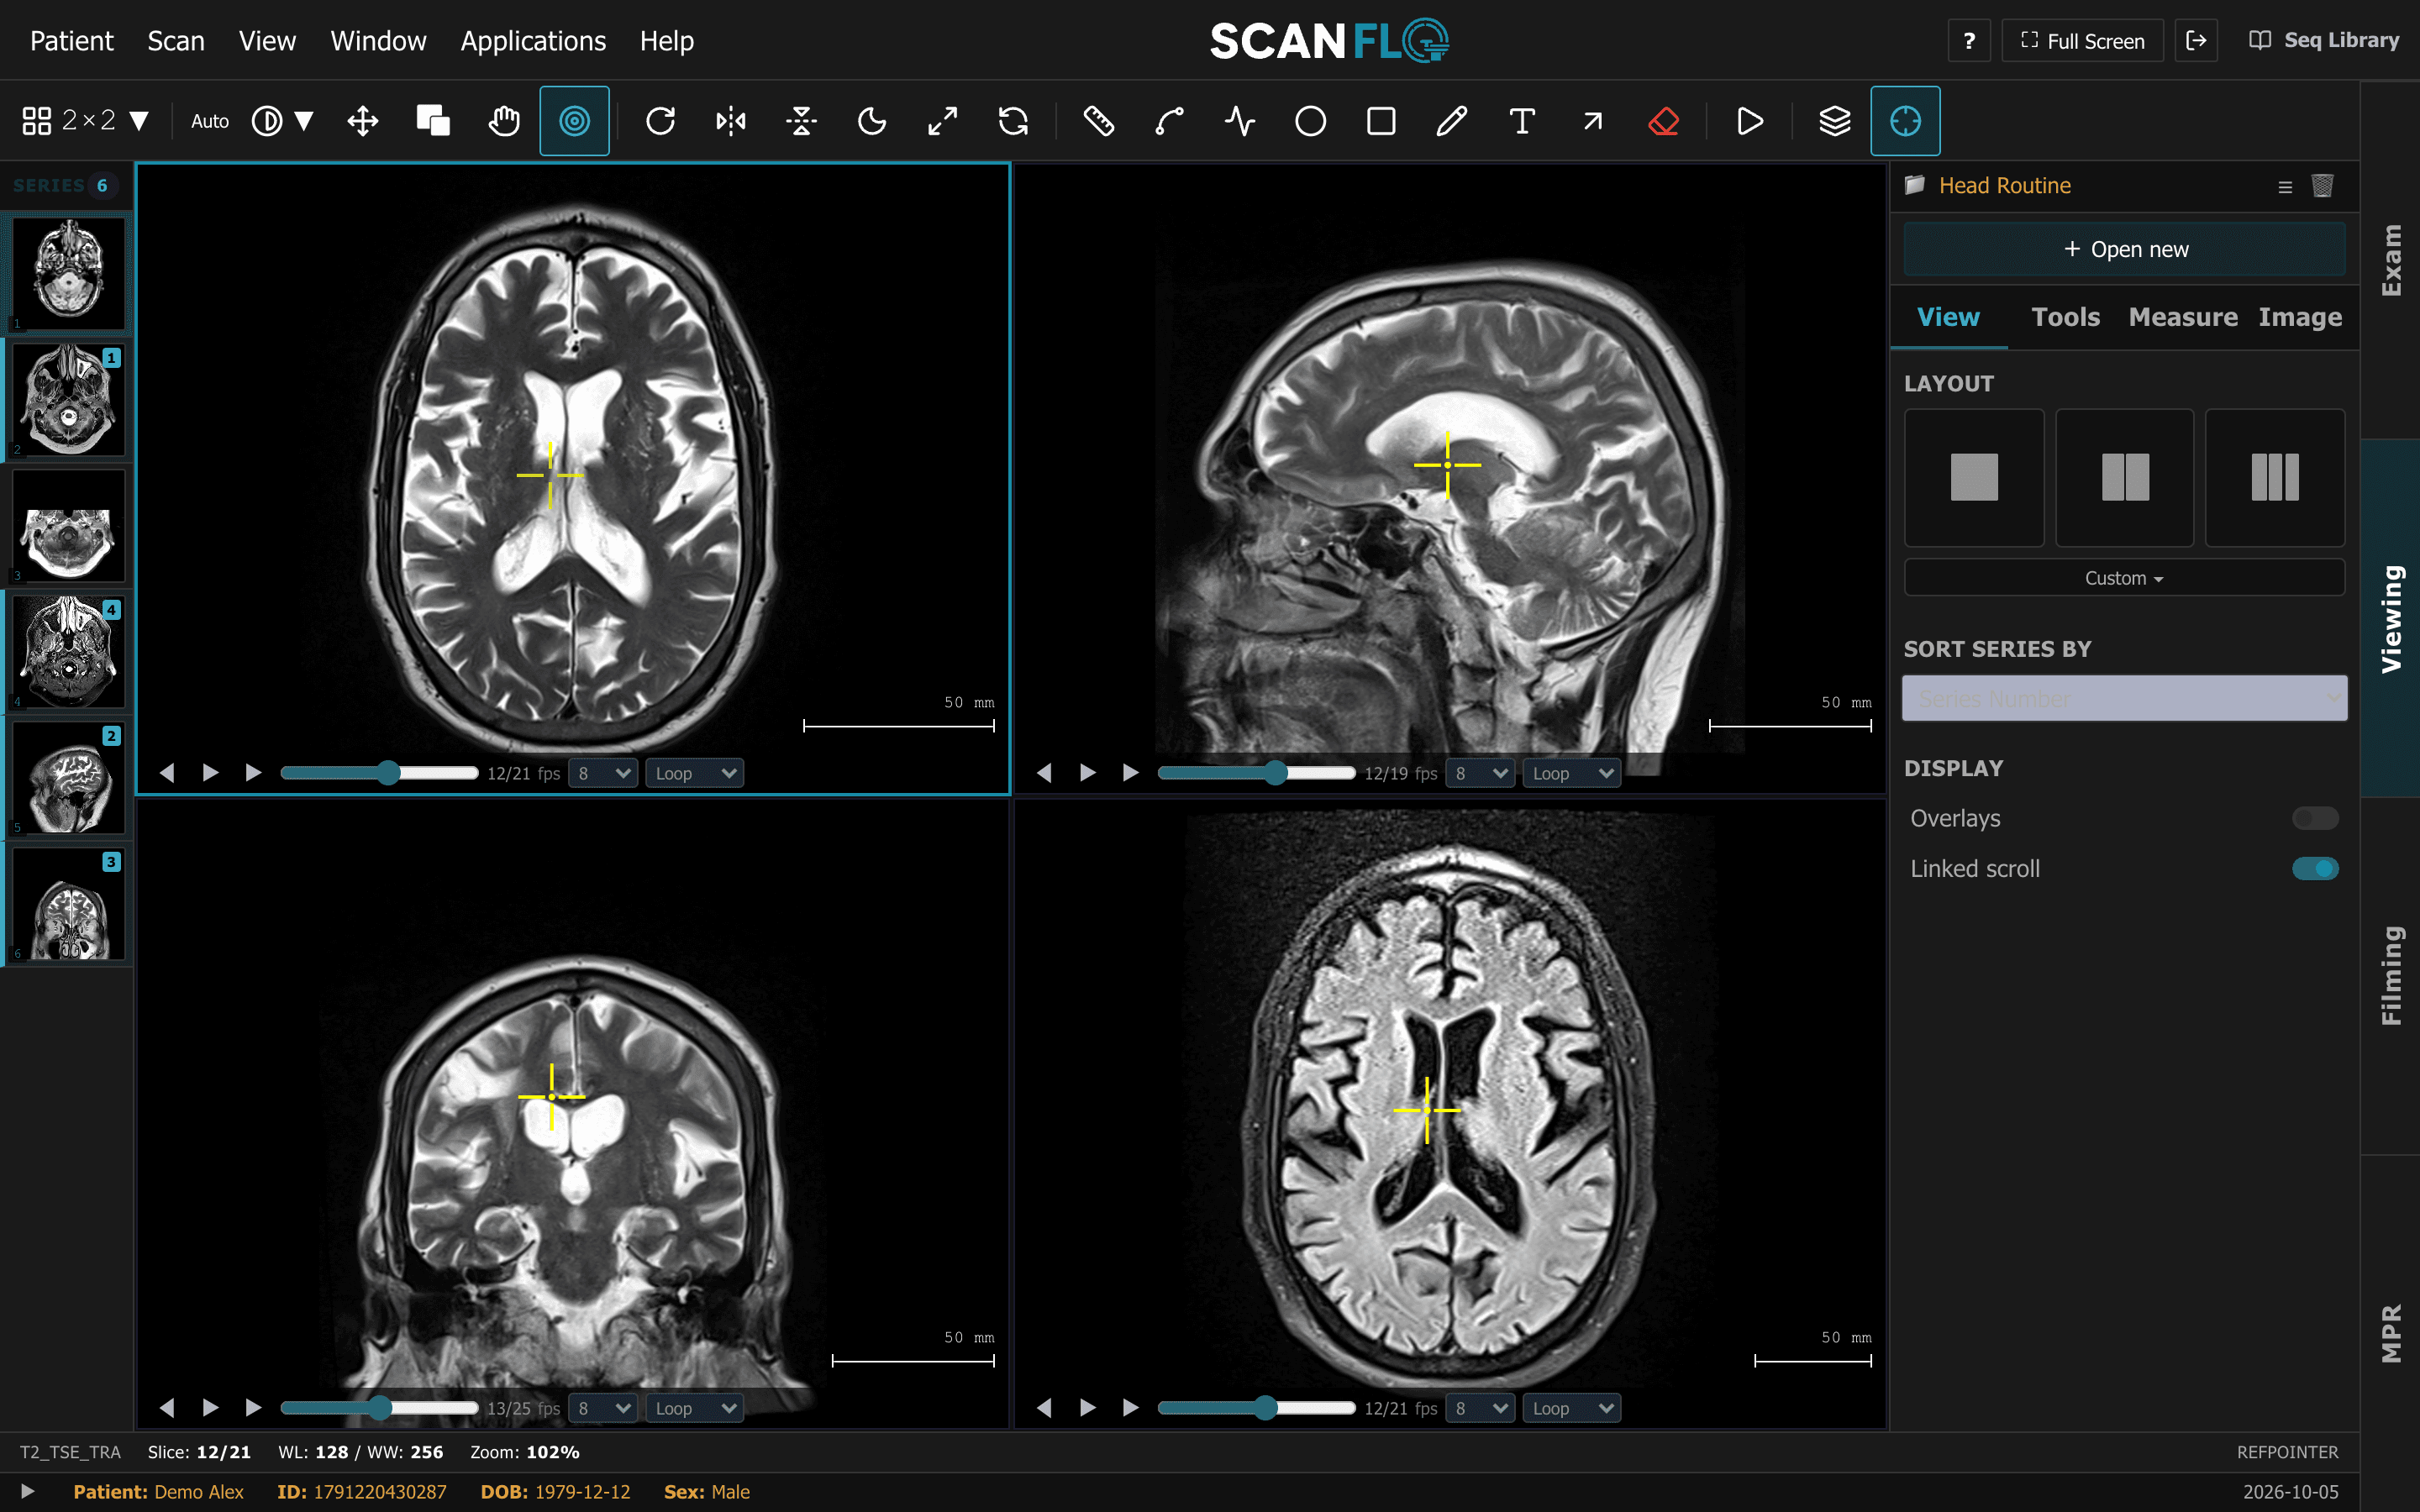Disable the Linked scroll switch
2420x1512 pixels.
[x=2315, y=868]
